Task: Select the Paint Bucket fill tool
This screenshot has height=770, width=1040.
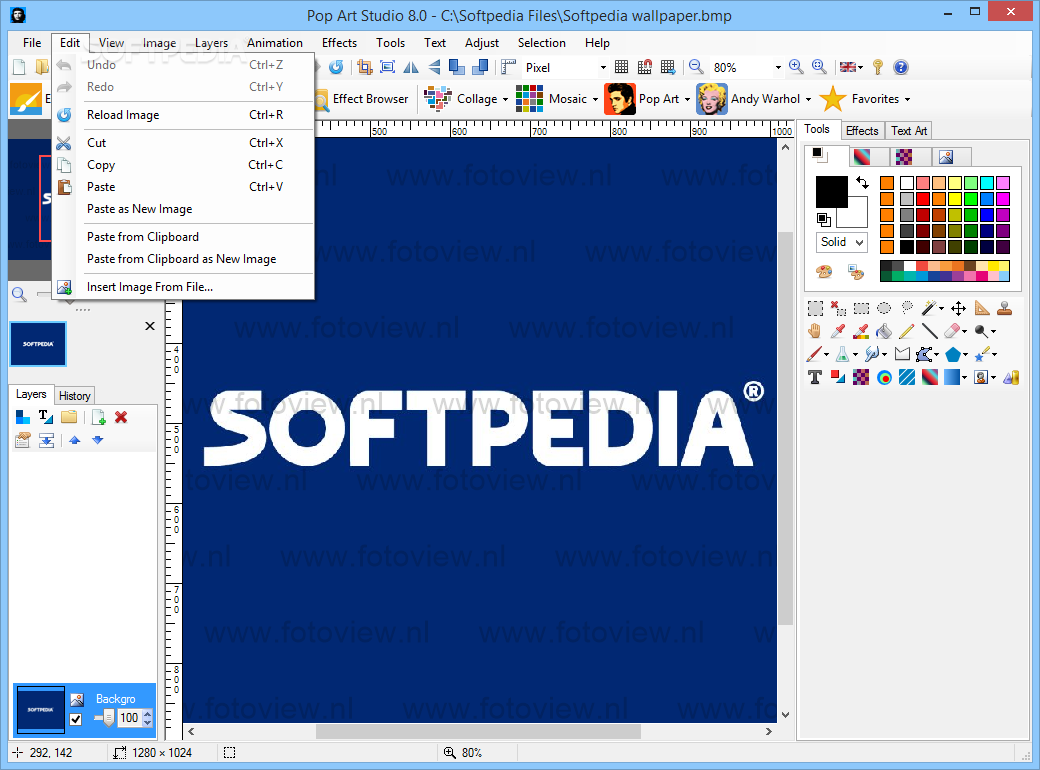Action: [x=883, y=330]
